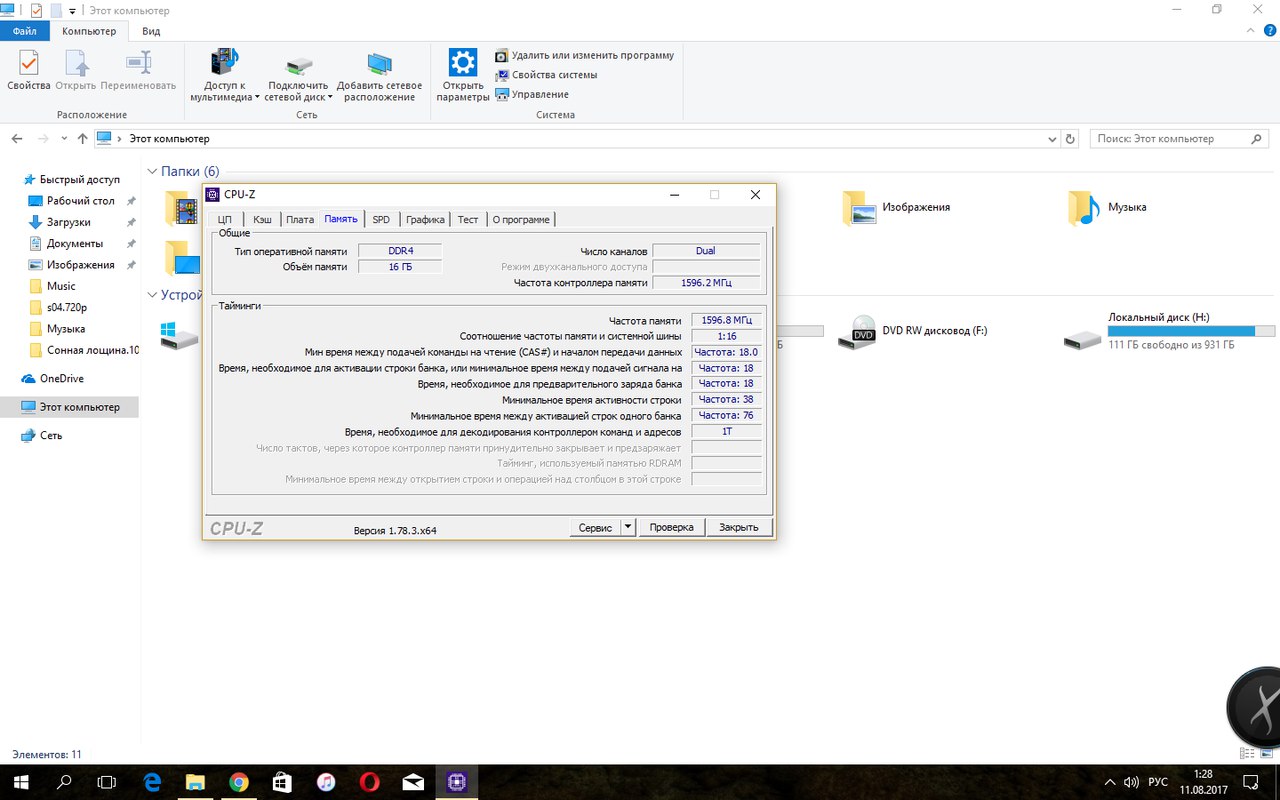Select Локальный диск (H:) drive
Screen dimensions: 1280x800
pos(1170,331)
